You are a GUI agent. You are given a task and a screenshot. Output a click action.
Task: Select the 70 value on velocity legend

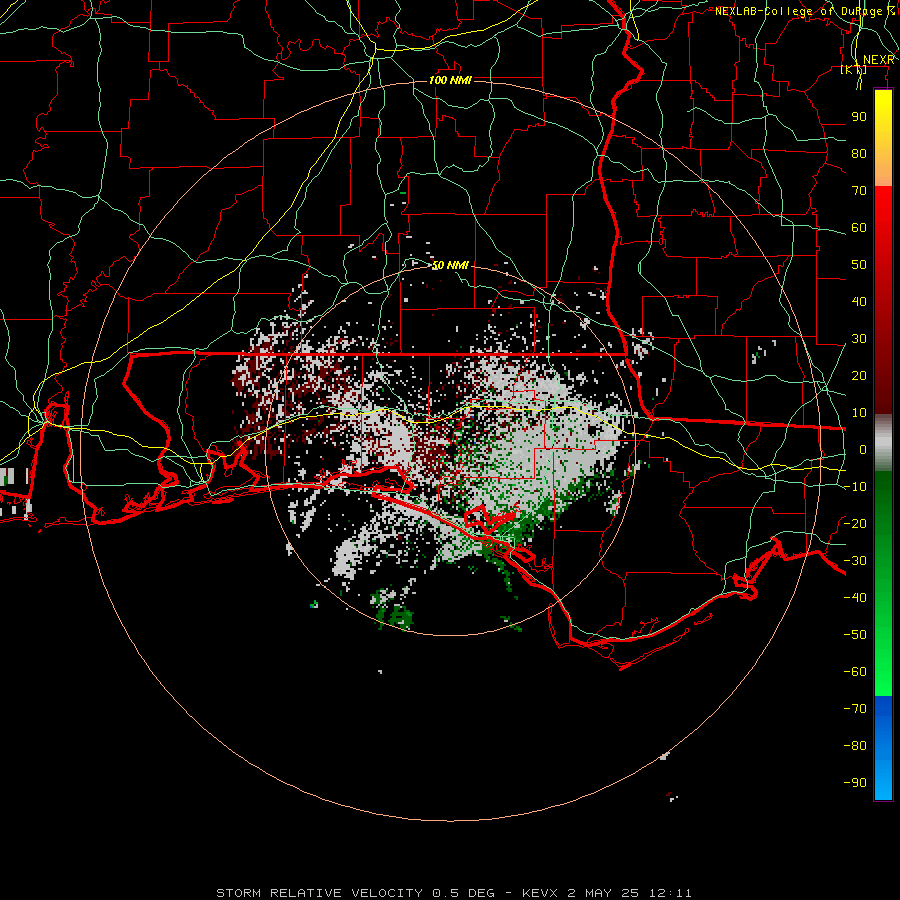(x=859, y=191)
